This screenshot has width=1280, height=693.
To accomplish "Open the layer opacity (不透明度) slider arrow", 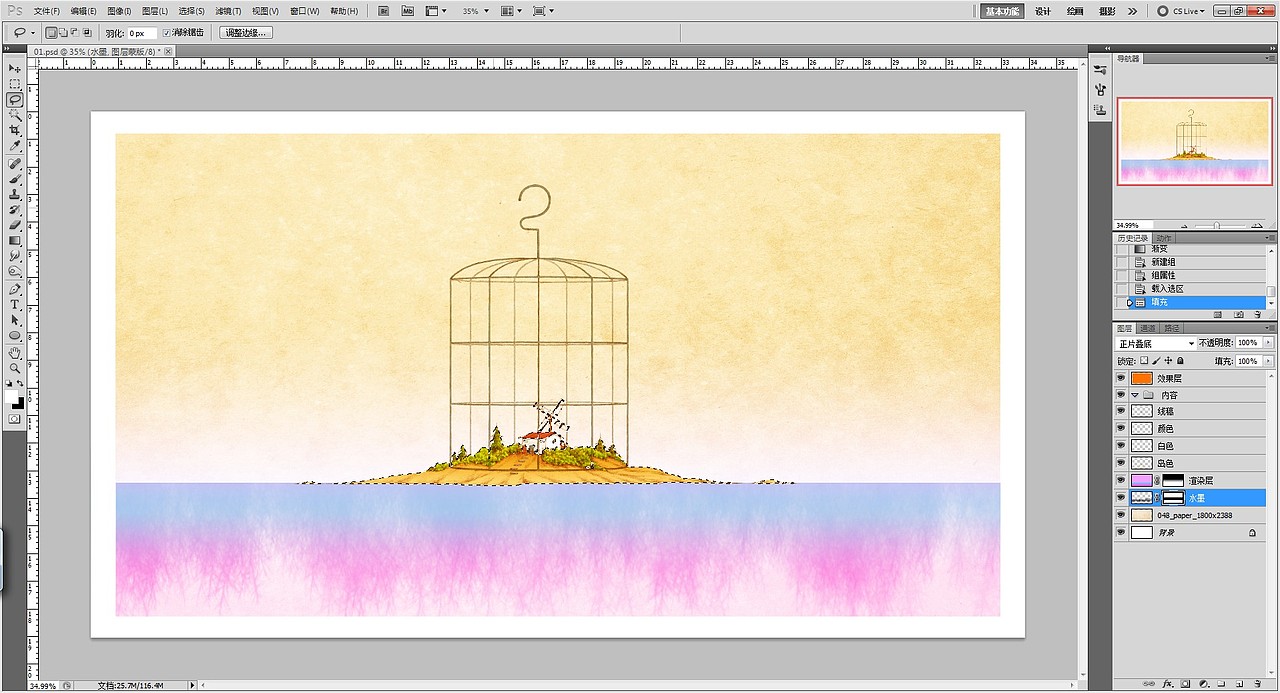I will tap(1269, 343).
